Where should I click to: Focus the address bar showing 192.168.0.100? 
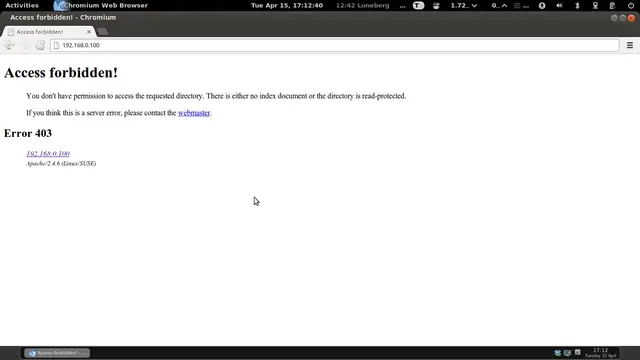335,45
